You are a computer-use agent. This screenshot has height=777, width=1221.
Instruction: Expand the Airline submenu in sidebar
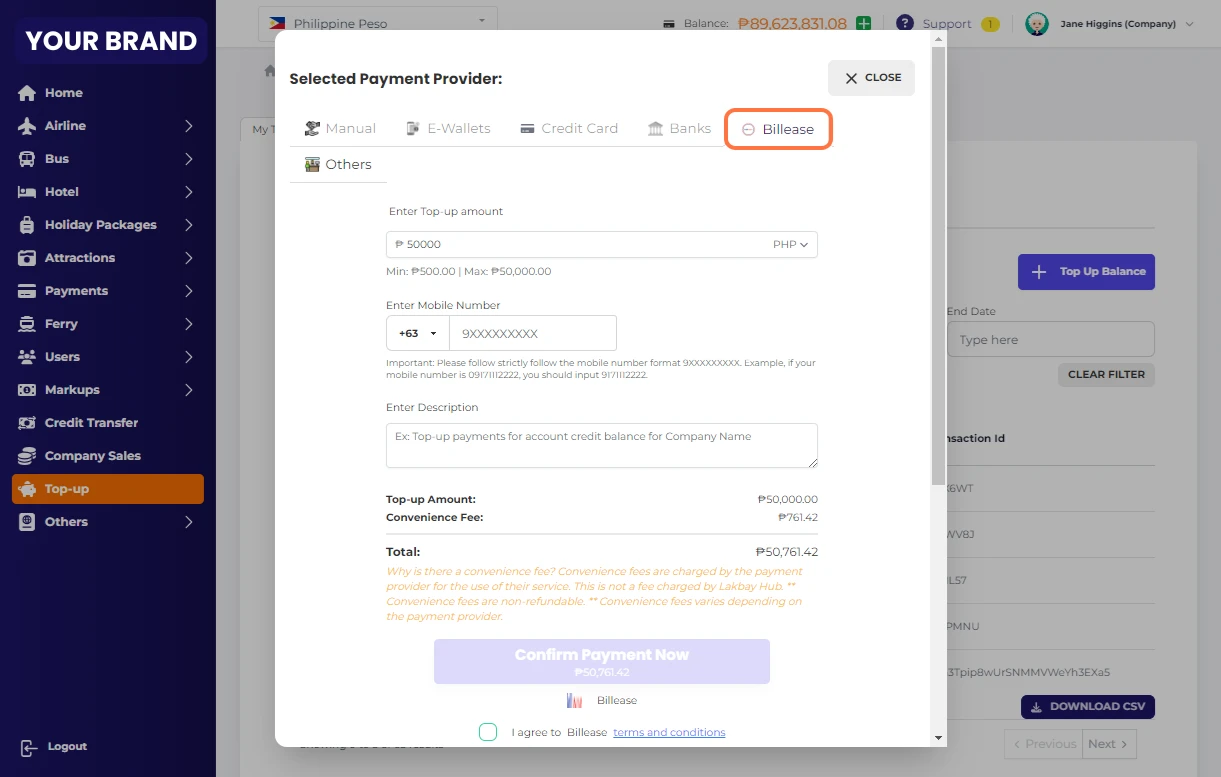[x=188, y=126]
